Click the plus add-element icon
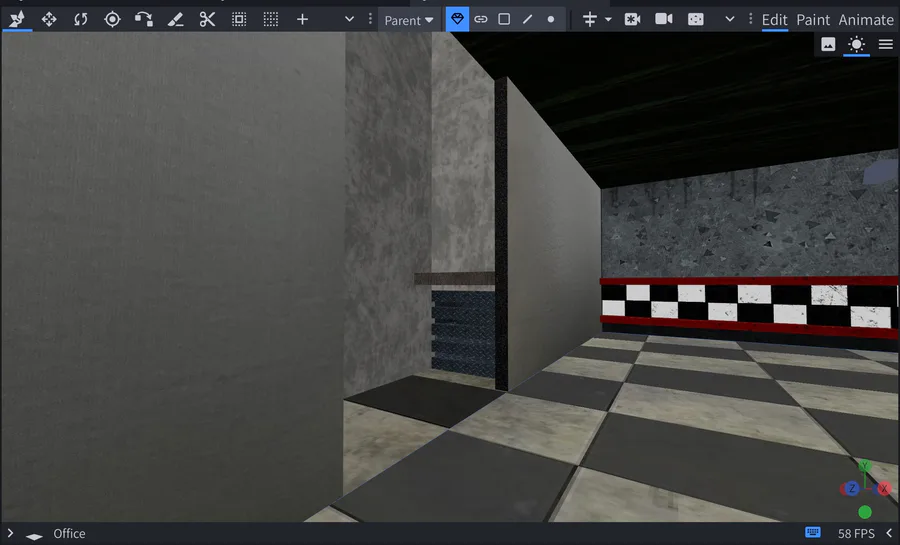Image resolution: width=900 pixels, height=545 pixels. [x=302, y=20]
